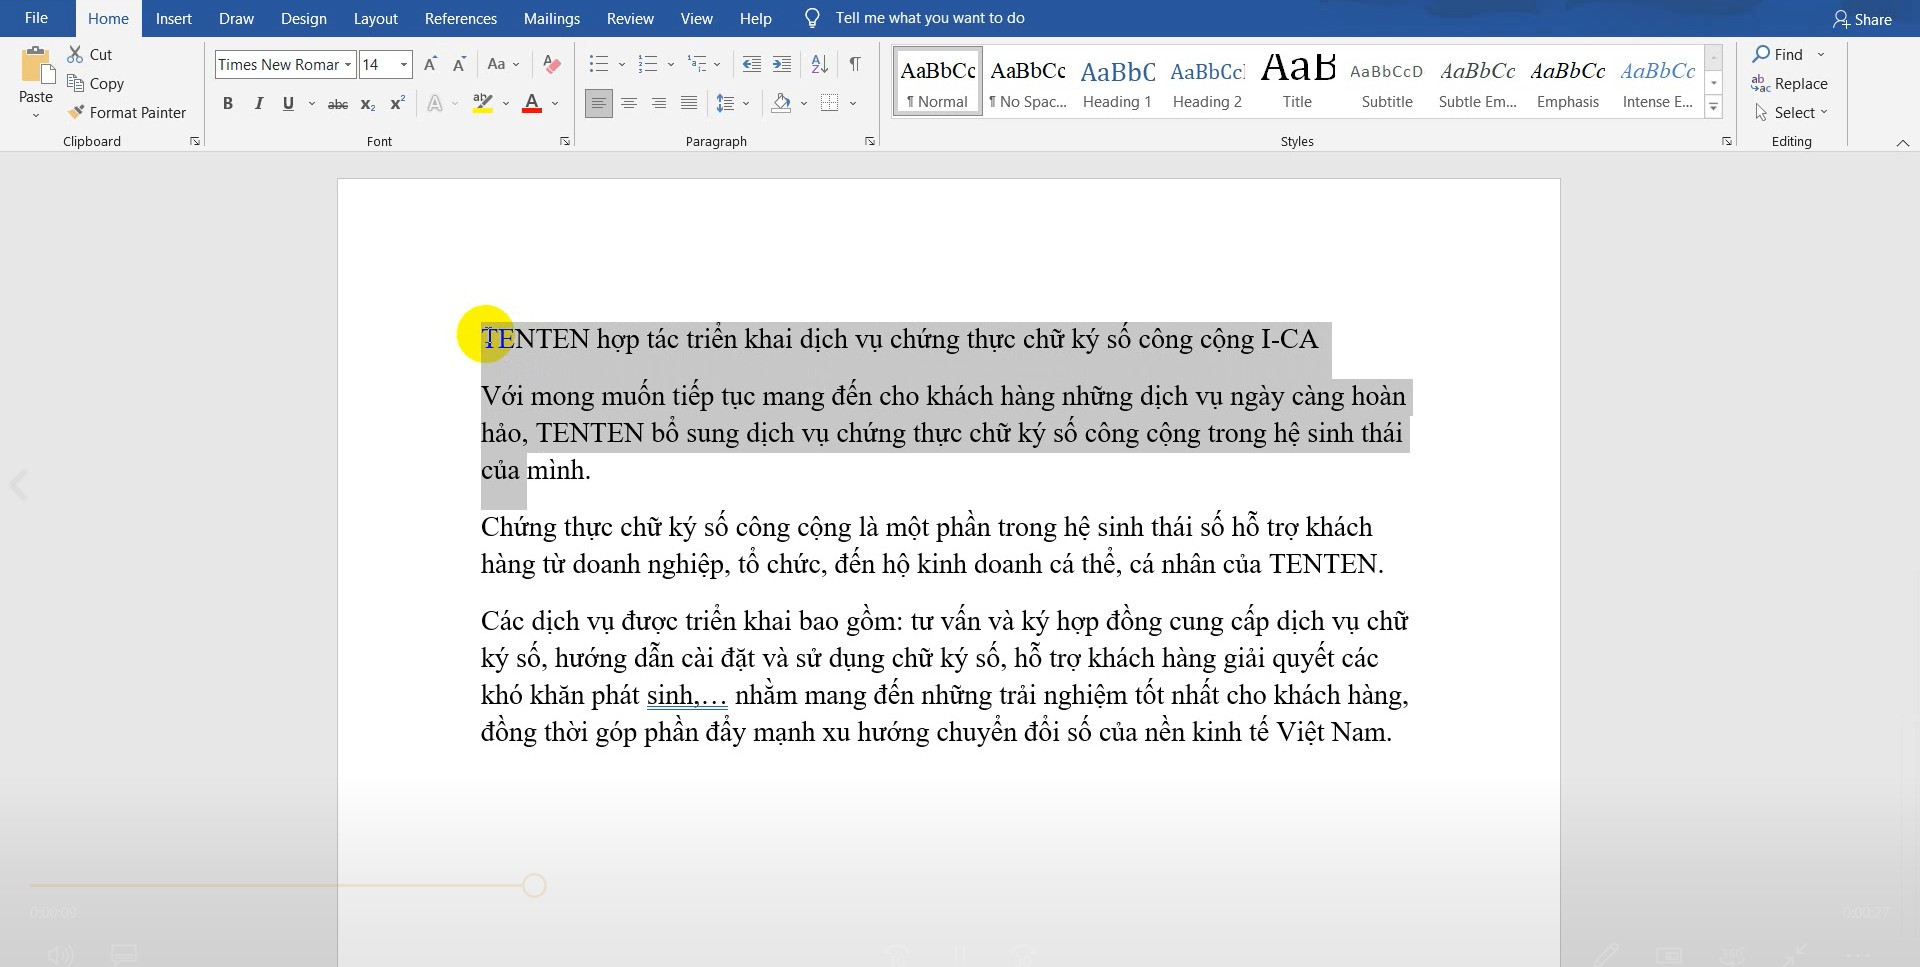Expand the Paste options arrow

click(36, 115)
